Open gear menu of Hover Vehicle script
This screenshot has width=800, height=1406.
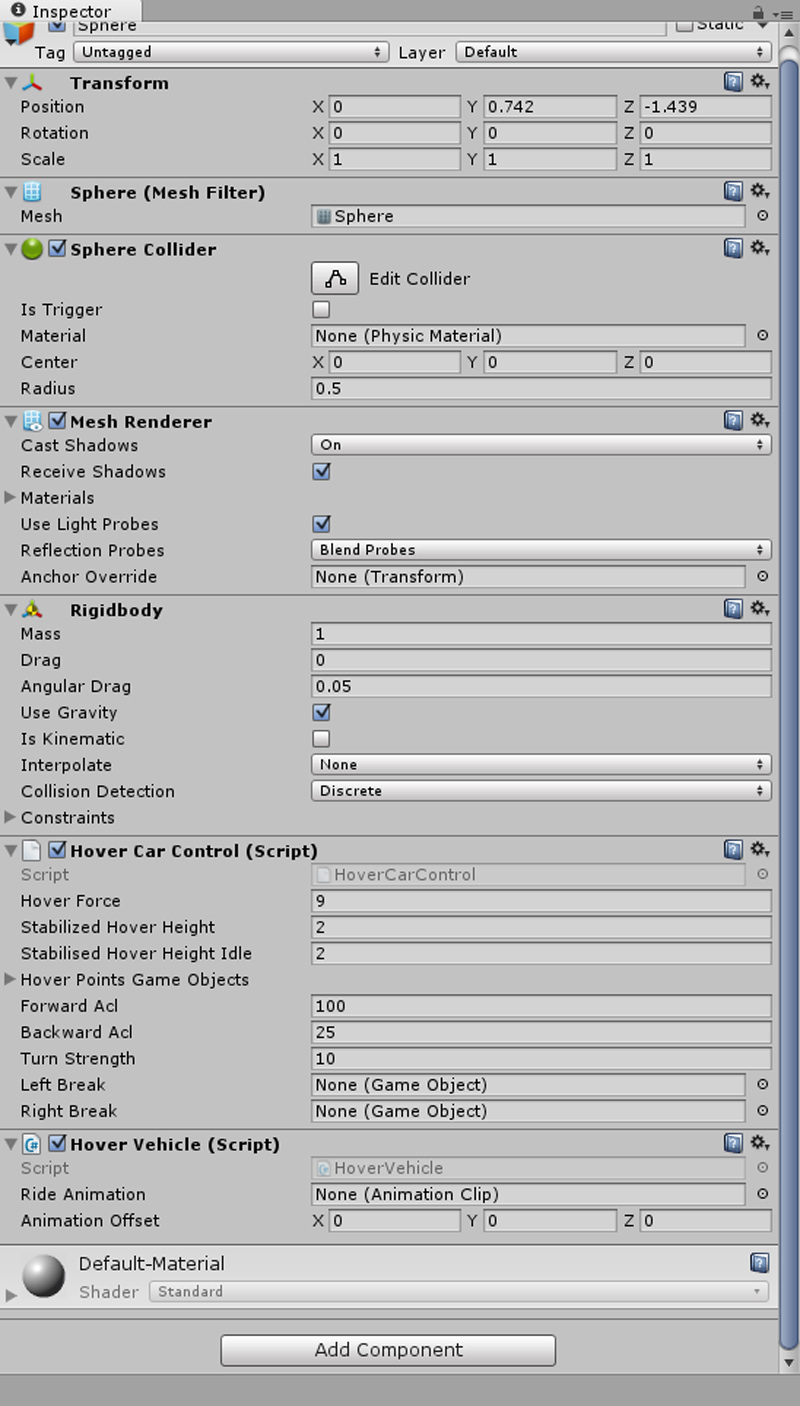click(x=760, y=1143)
